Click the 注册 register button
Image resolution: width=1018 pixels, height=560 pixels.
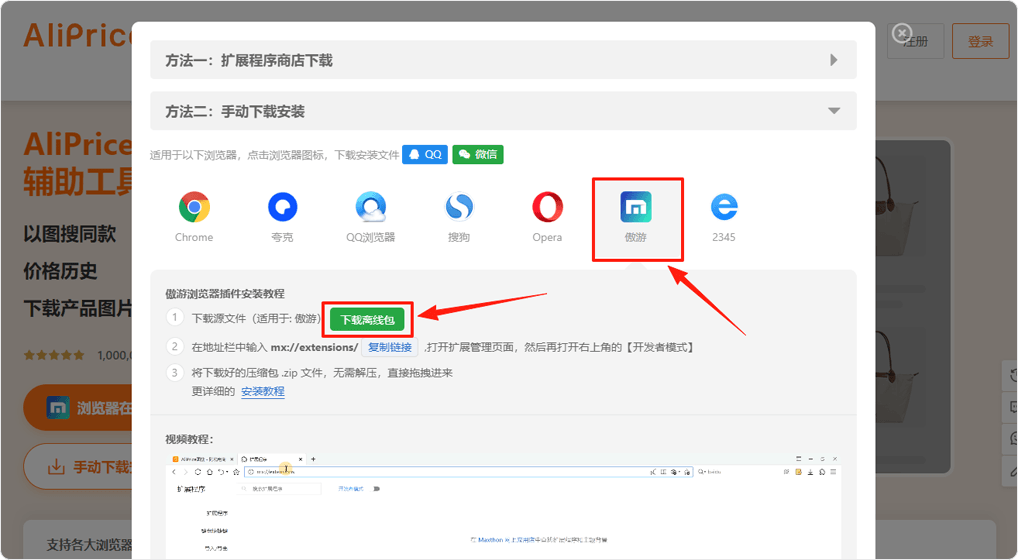coord(915,42)
